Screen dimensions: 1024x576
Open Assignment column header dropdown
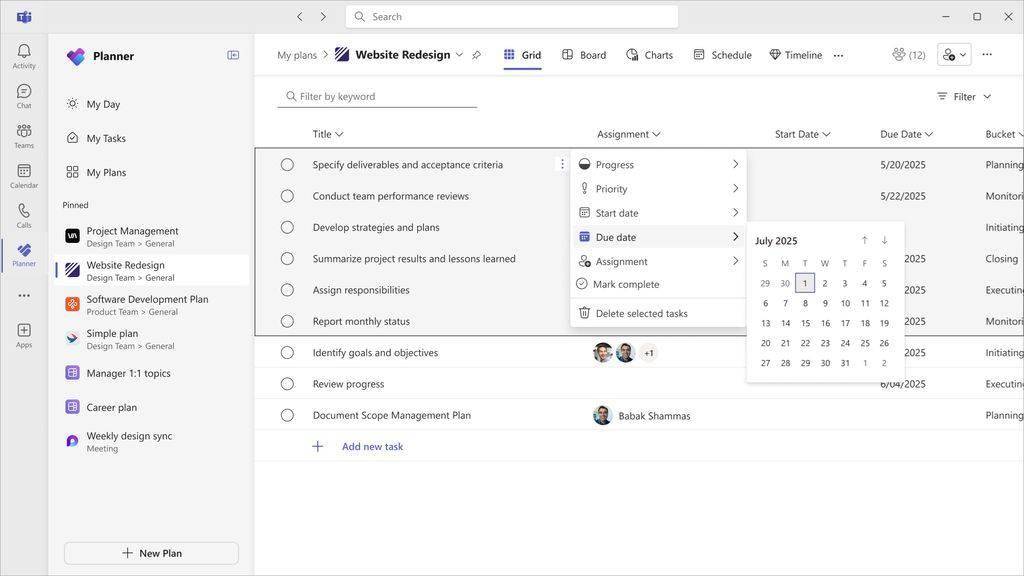629,134
